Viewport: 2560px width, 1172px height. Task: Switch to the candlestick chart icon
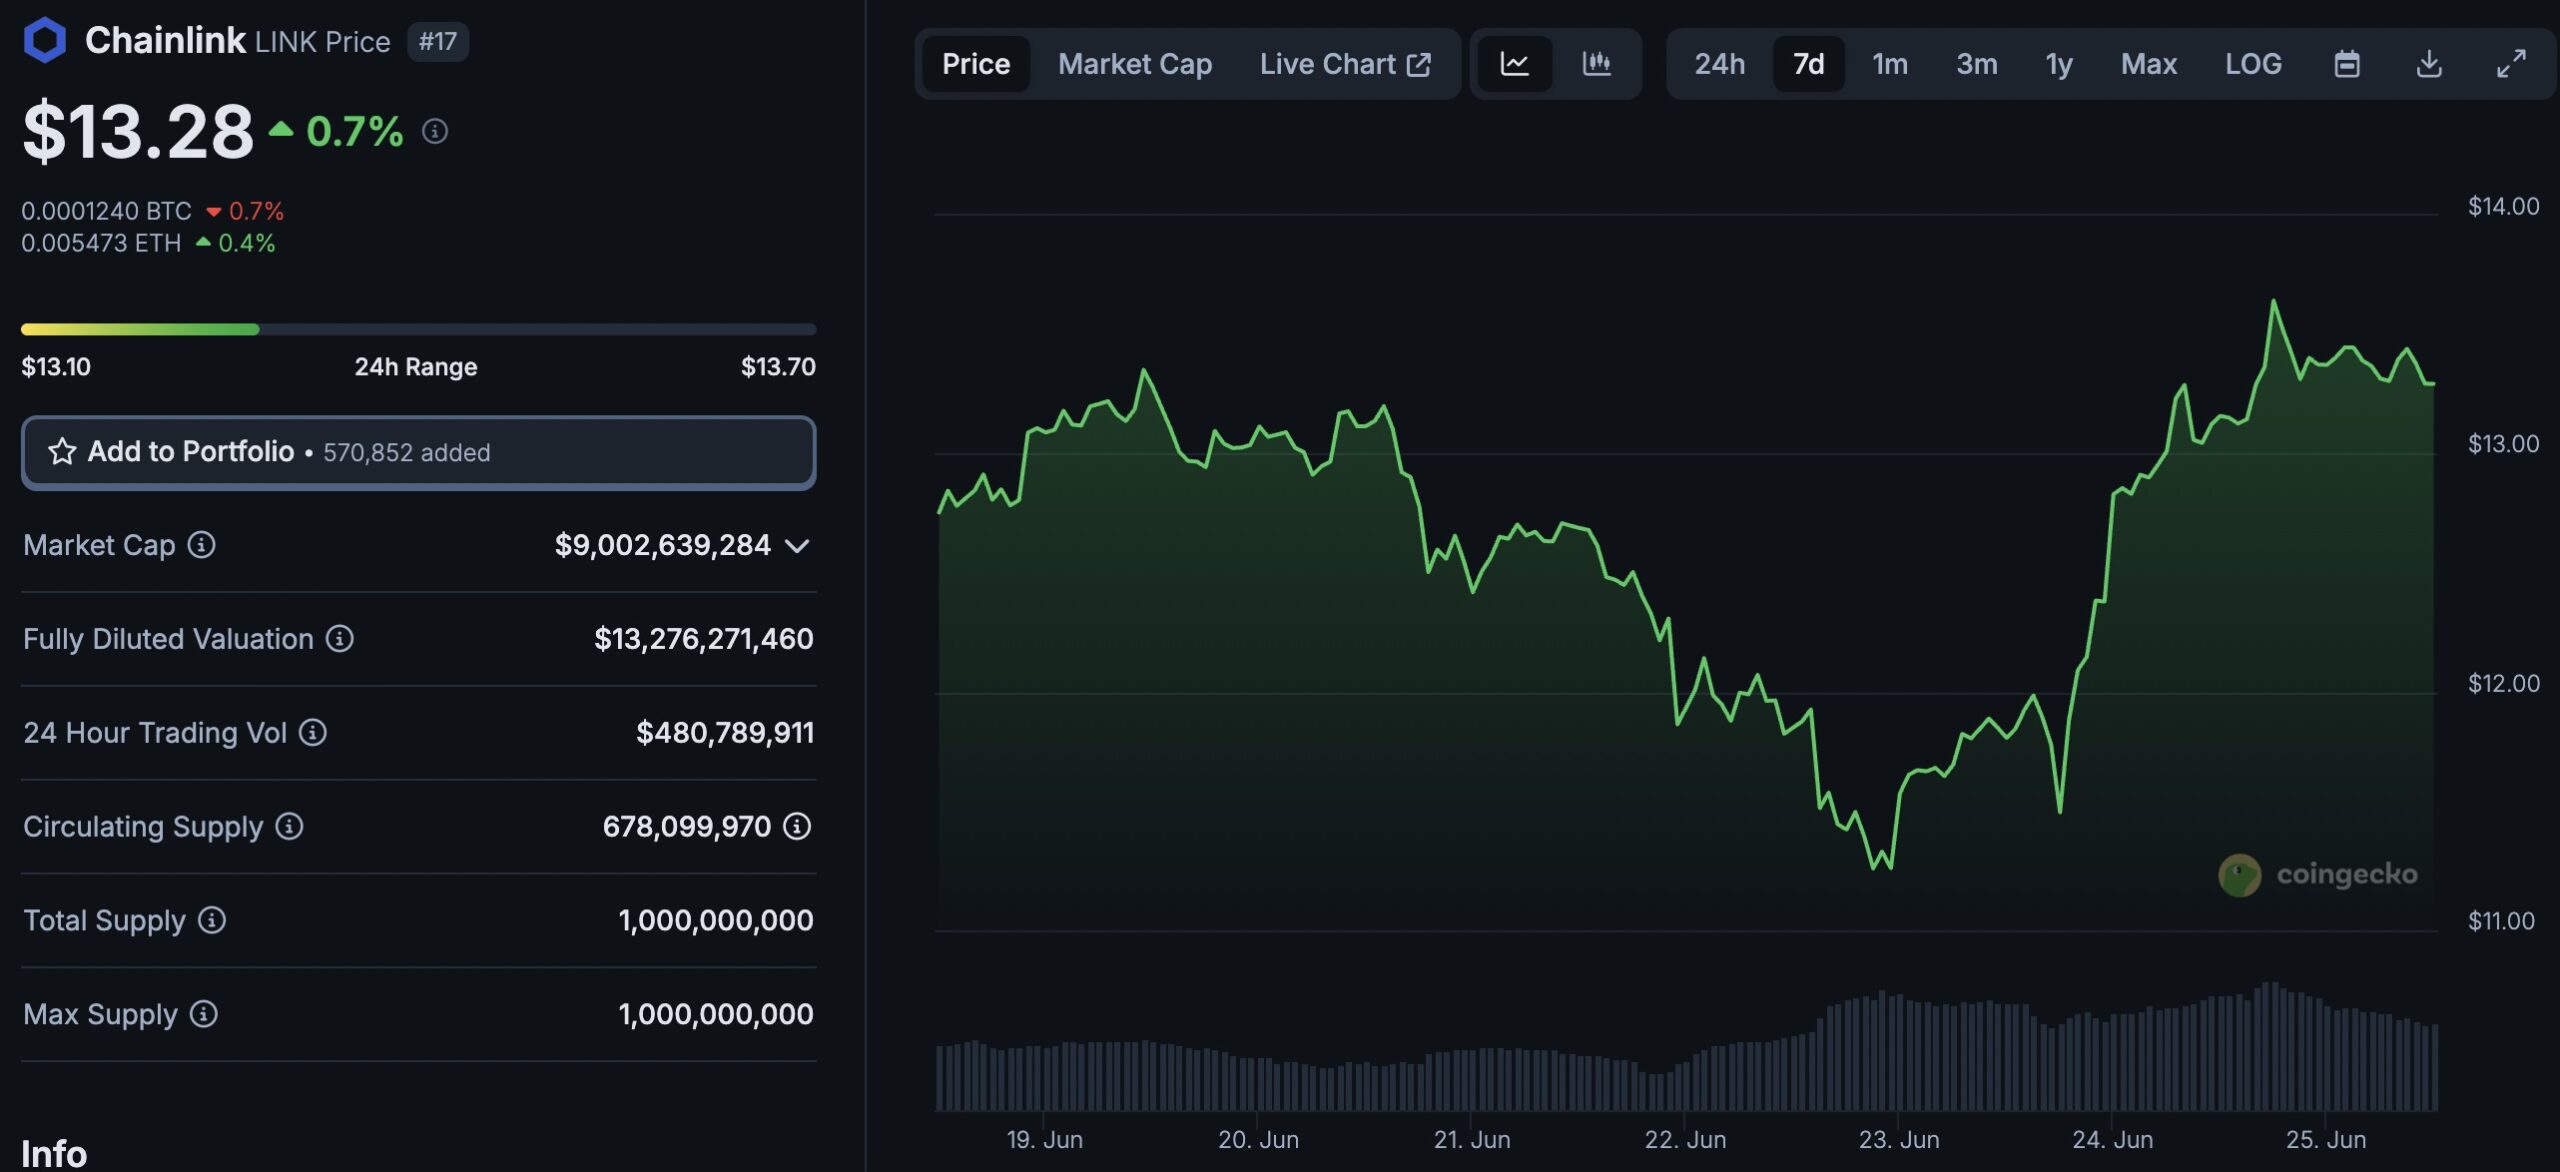(1596, 64)
